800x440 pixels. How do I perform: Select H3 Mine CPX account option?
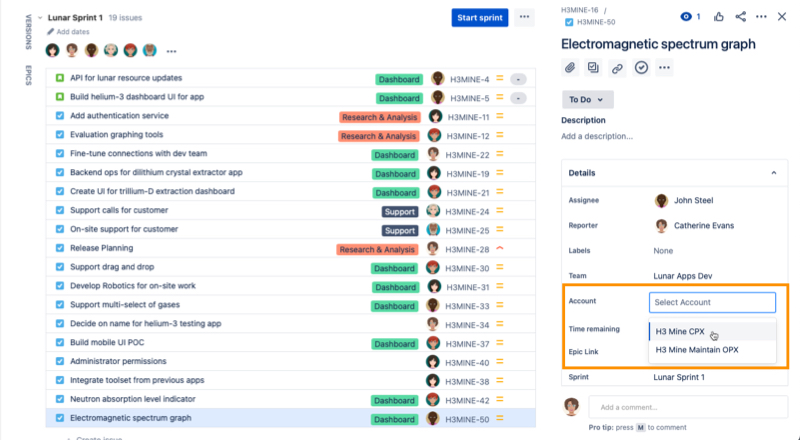click(680, 331)
